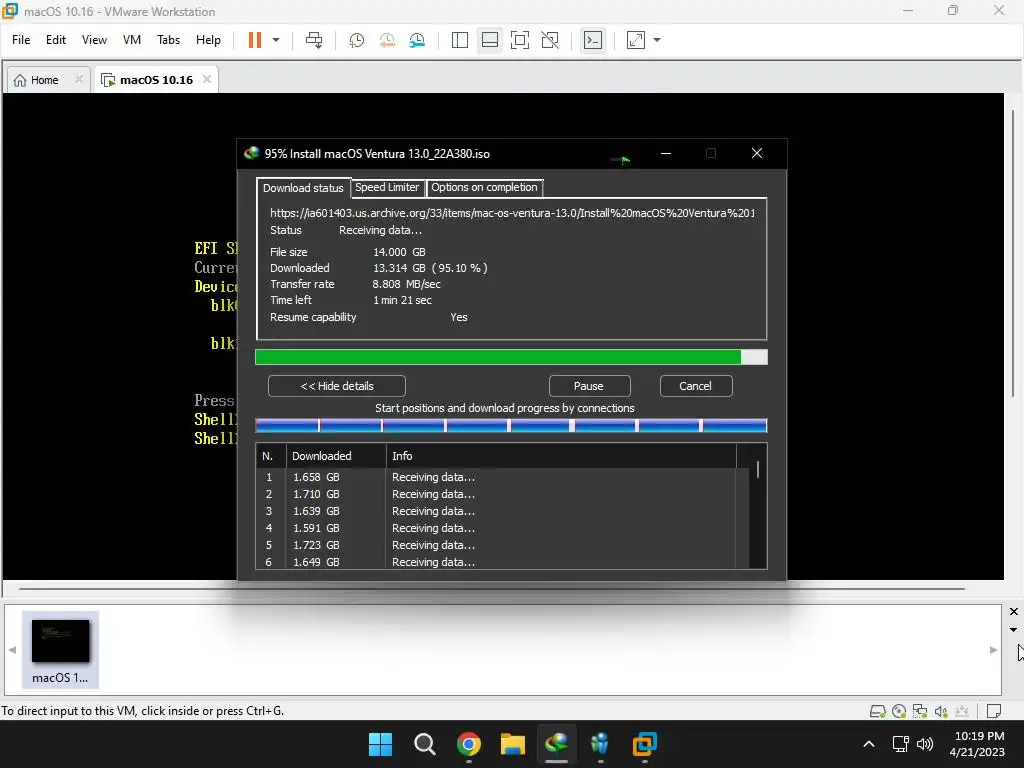This screenshot has width=1024, height=768.
Task: Open the Tabs menu
Action: pyautogui.click(x=168, y=40)
